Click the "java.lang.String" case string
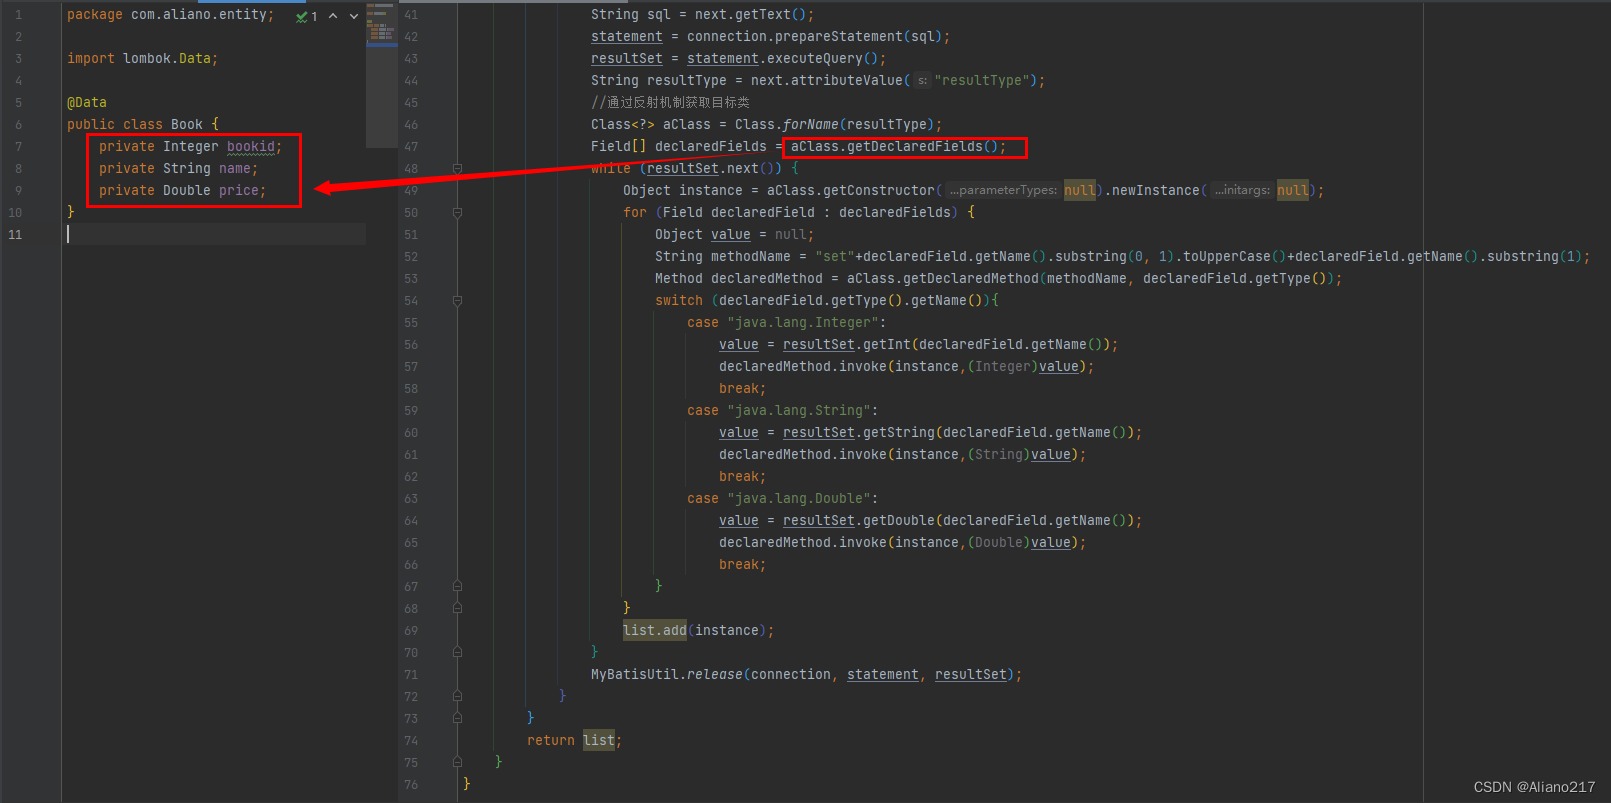The width and height of the screenshot is (1611, 803). coord(799,410)
